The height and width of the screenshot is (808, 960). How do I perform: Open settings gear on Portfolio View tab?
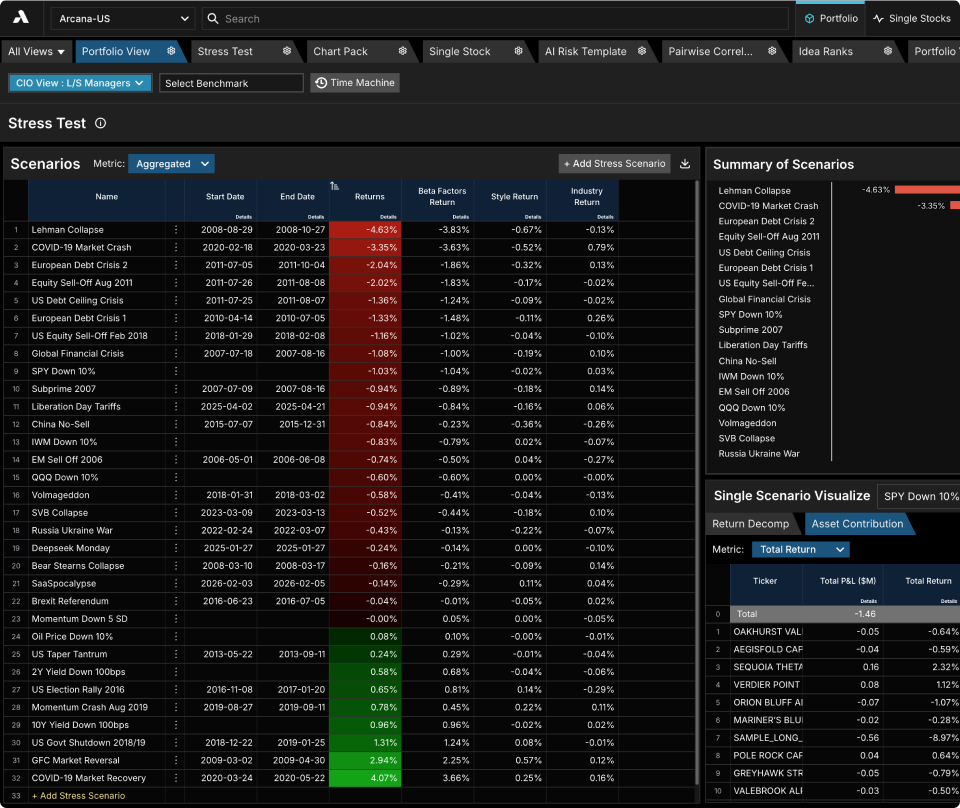pos(171,51)
